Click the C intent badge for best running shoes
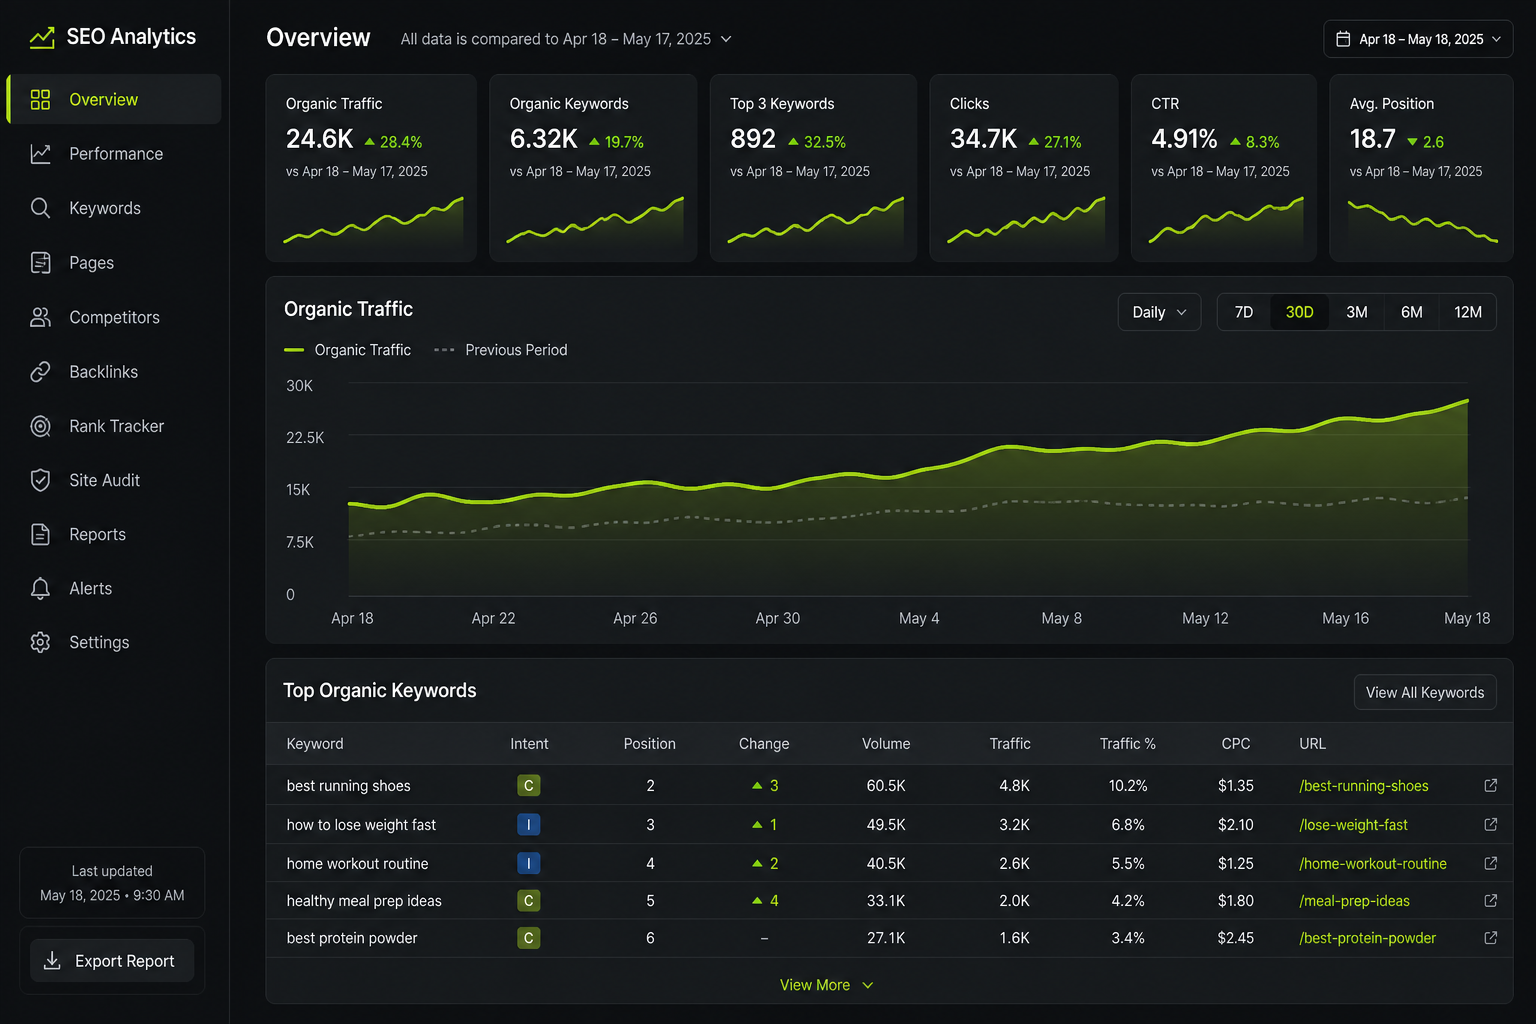The height and width of the screenshot is (1024, 1536). coord(528,786)
